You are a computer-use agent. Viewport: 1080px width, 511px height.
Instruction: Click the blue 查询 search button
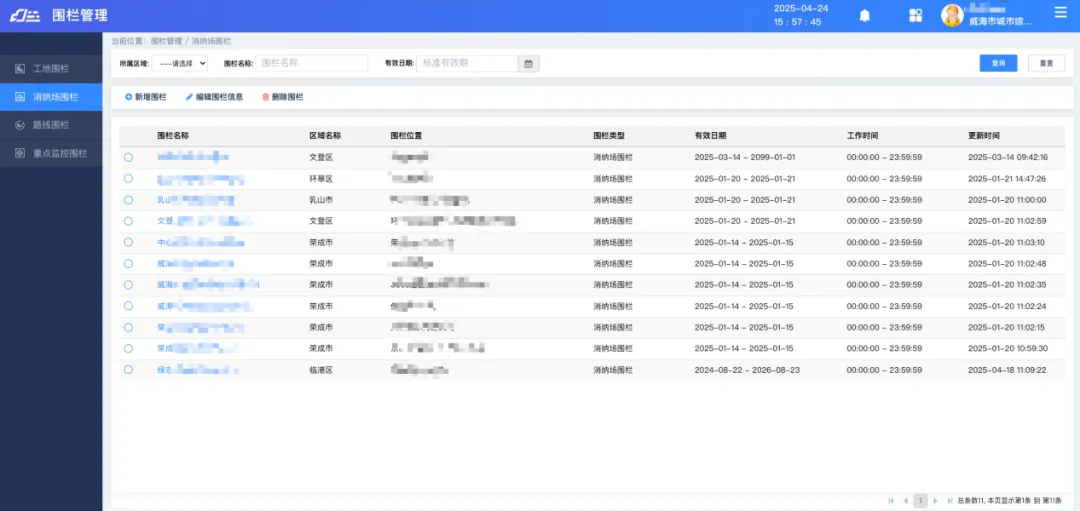point(998,63)
